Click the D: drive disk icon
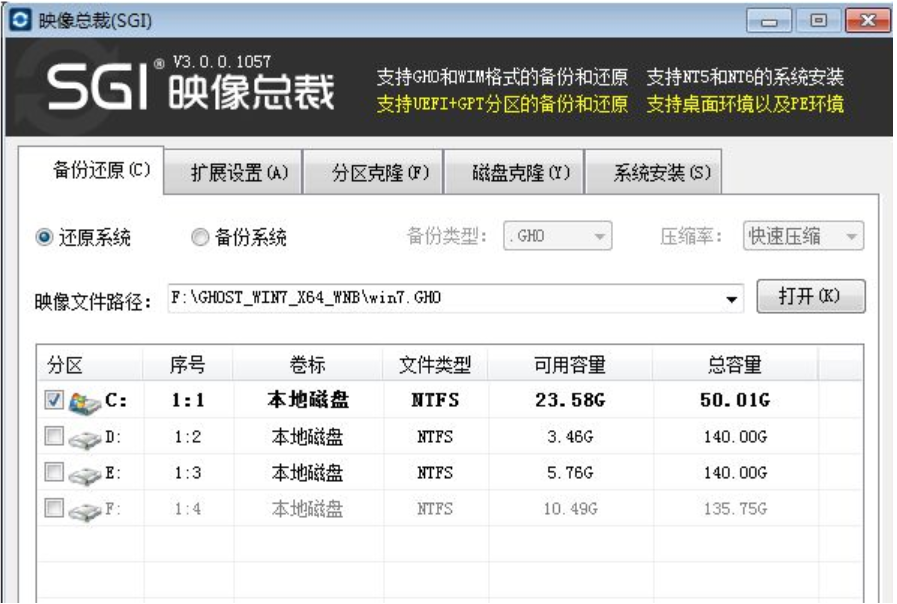This screenshot has height=604, width=897. tap(85, 437)
